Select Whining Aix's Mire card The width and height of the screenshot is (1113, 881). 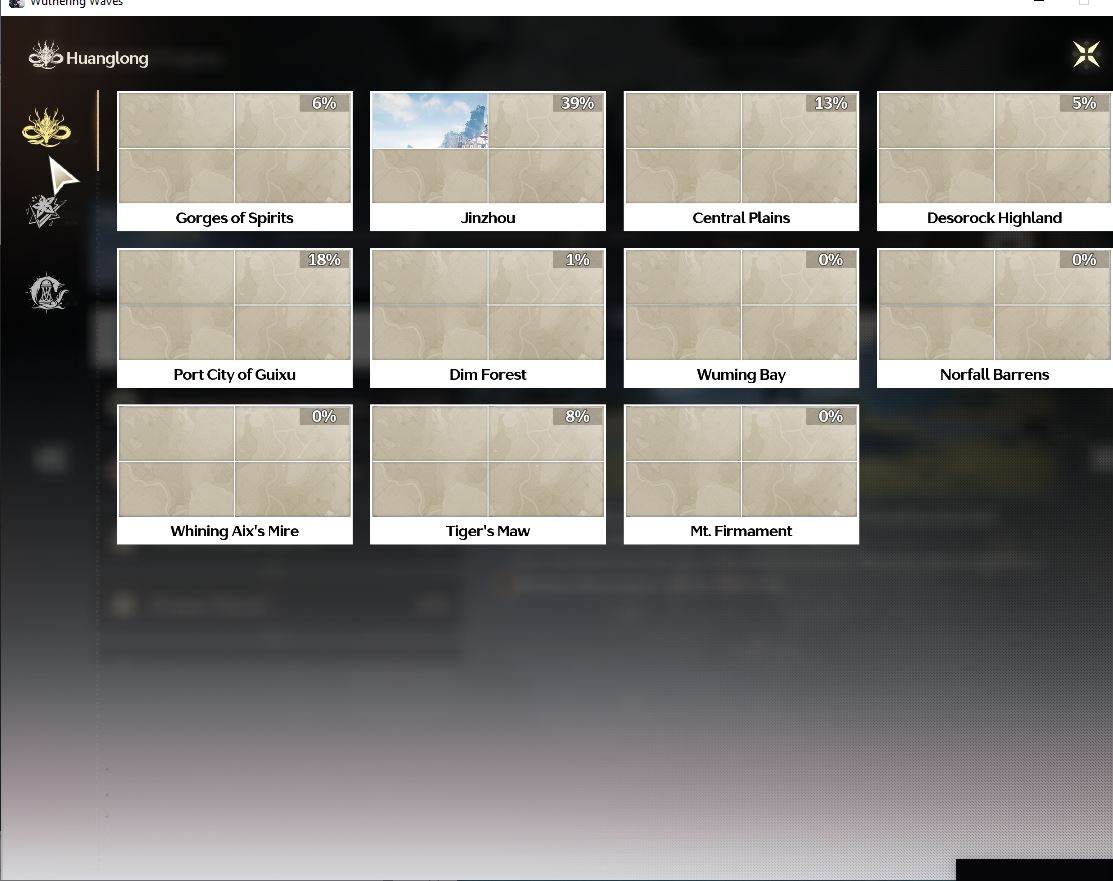(234, 474)
